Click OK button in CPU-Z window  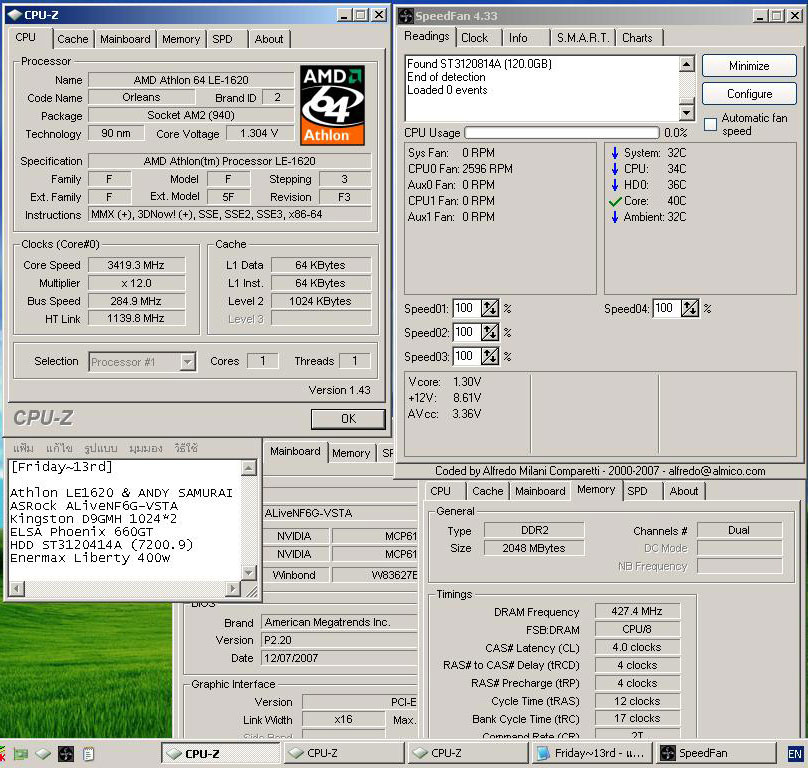348,419
